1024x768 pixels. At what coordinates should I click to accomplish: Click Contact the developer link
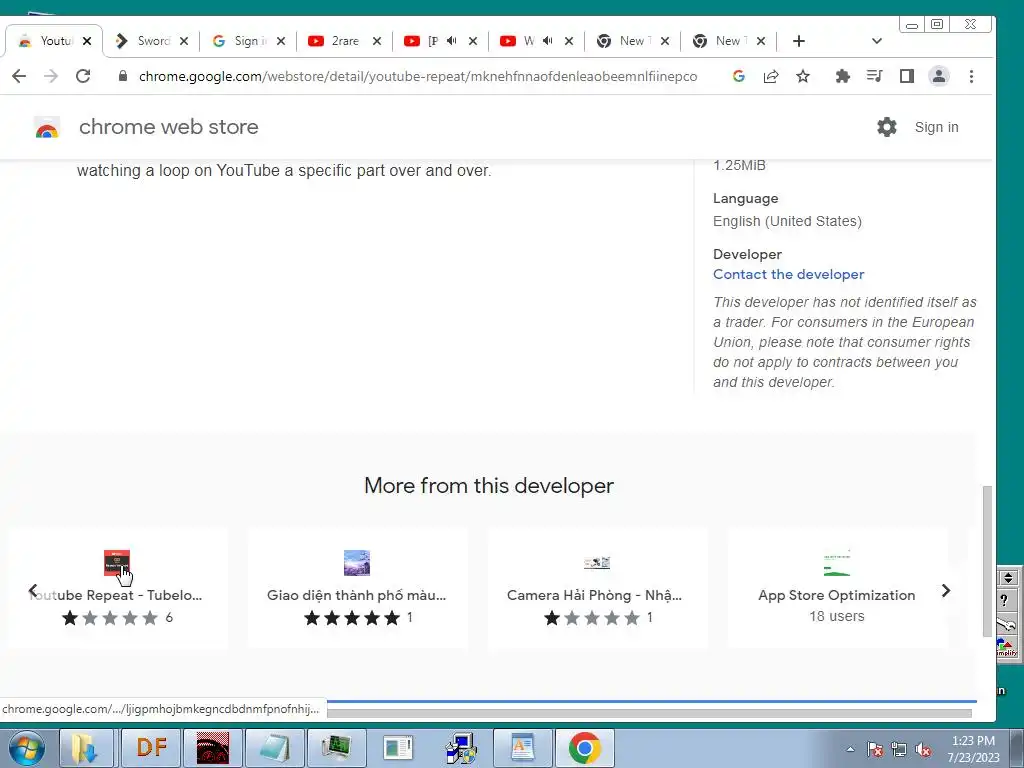click(x=788, y=274)
